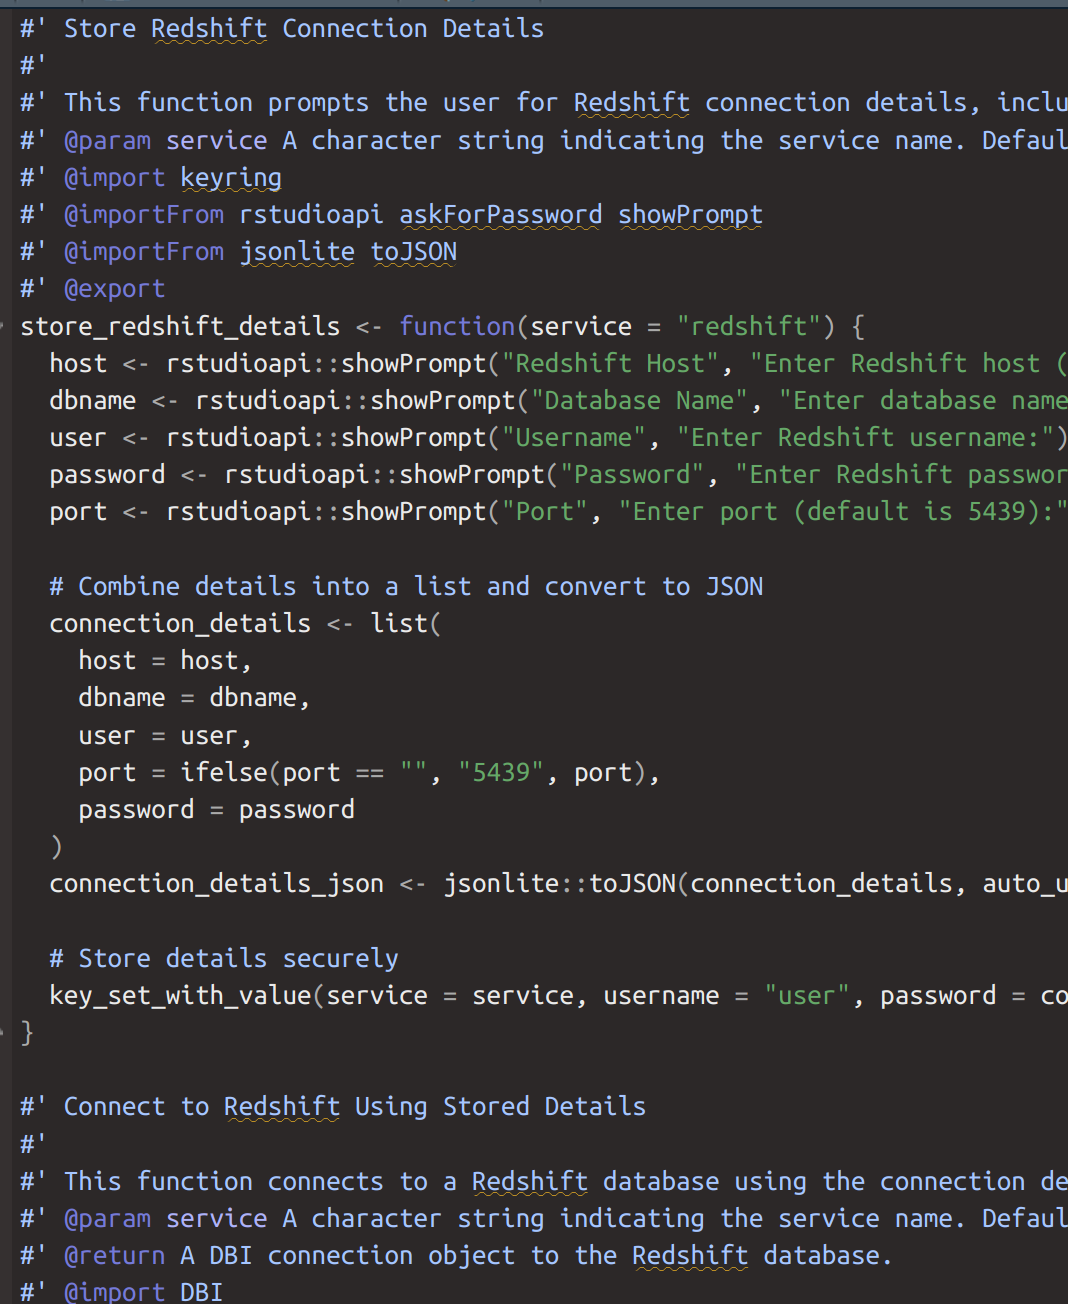This screenshot has width=1068, height=1304.
Task: Click the 'host = host,' list entry
Action: 165,661
